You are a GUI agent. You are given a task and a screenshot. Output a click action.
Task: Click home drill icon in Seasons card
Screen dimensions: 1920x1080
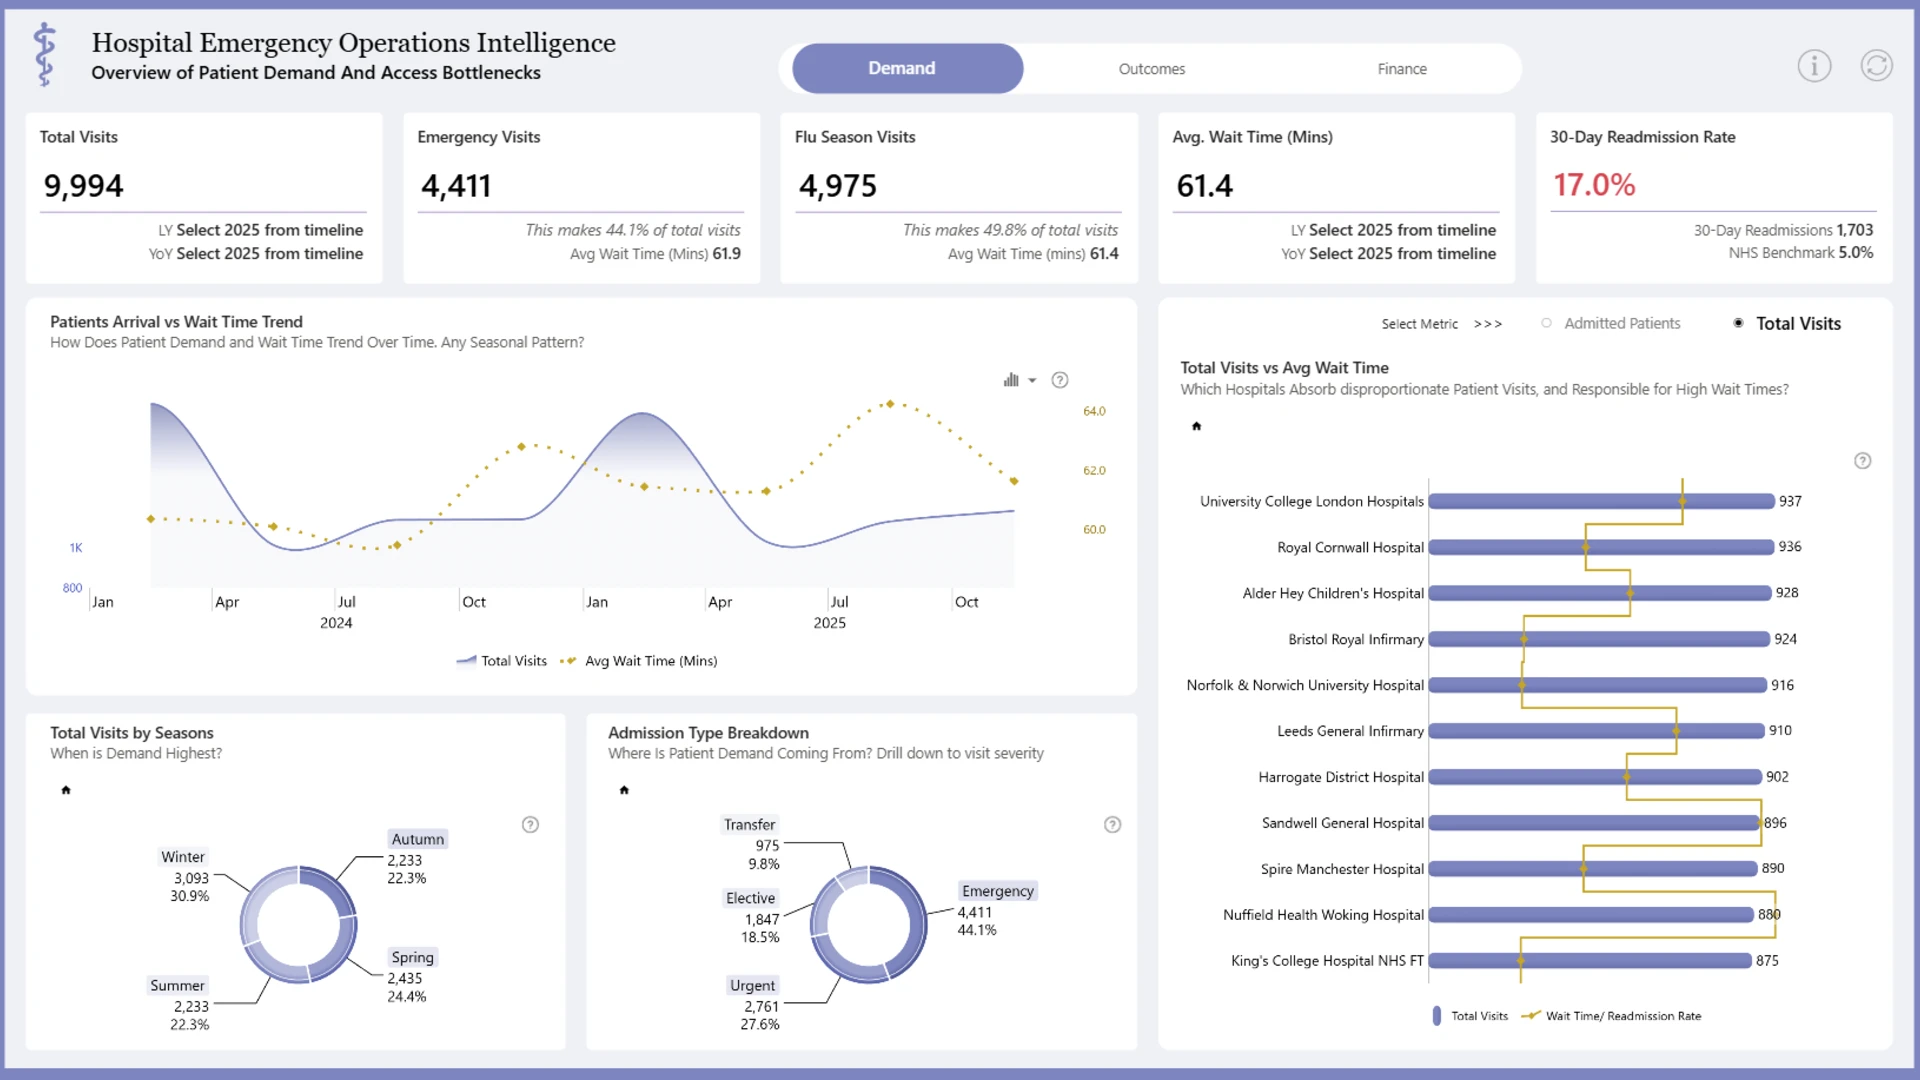[x=66, y=790]
